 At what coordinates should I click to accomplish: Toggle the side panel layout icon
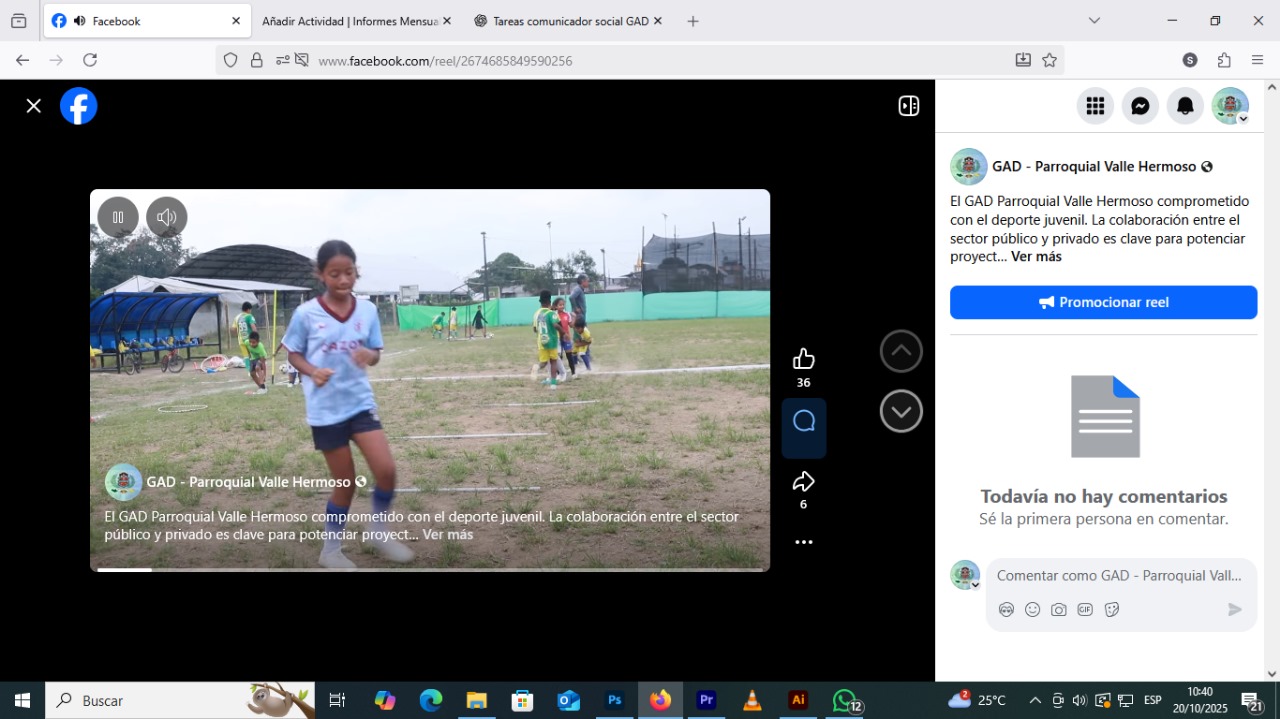pyautogui.click(x=908, y=106)
